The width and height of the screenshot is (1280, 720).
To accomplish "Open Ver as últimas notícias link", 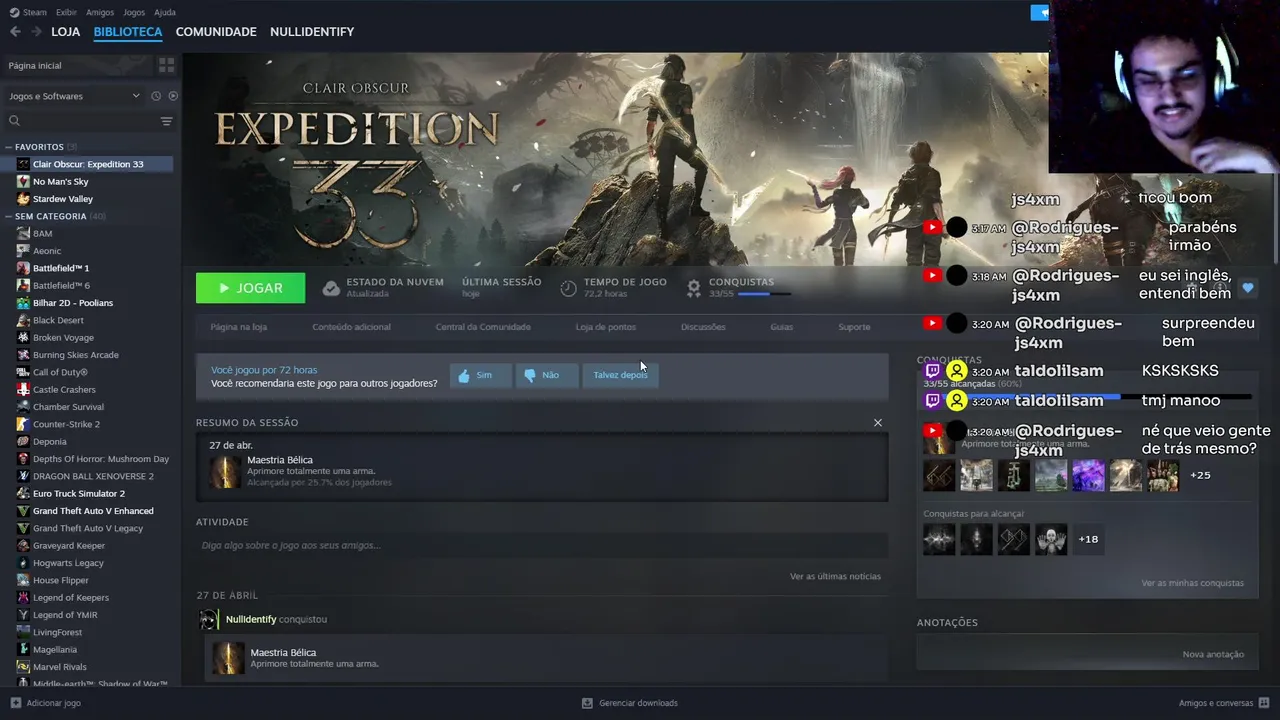I will point(835,577).
